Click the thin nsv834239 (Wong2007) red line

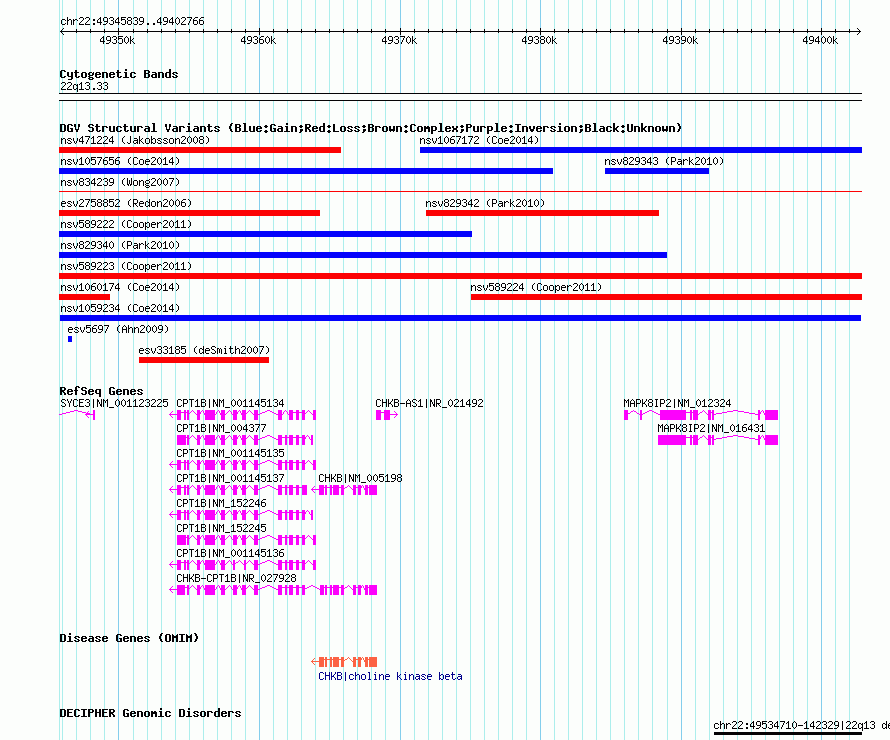(x=460, y=192)
